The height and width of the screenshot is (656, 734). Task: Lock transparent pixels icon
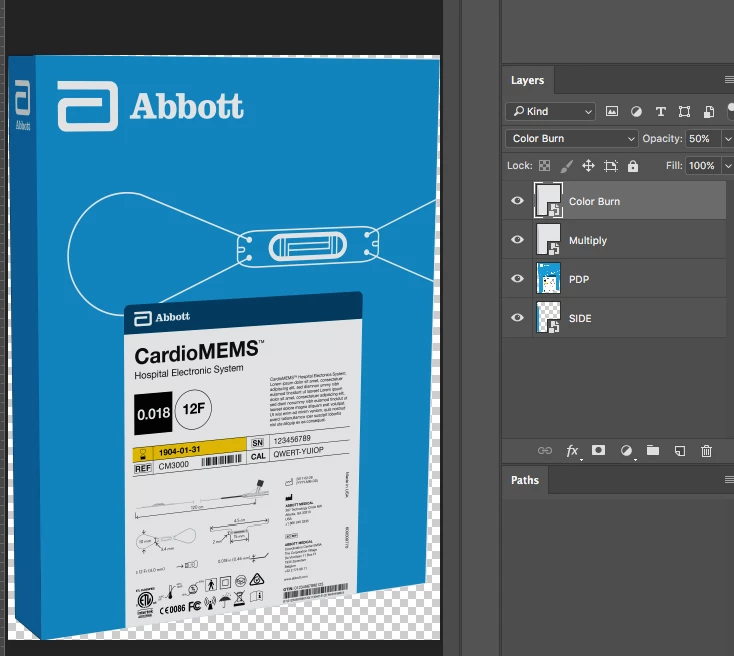(544, 166)
